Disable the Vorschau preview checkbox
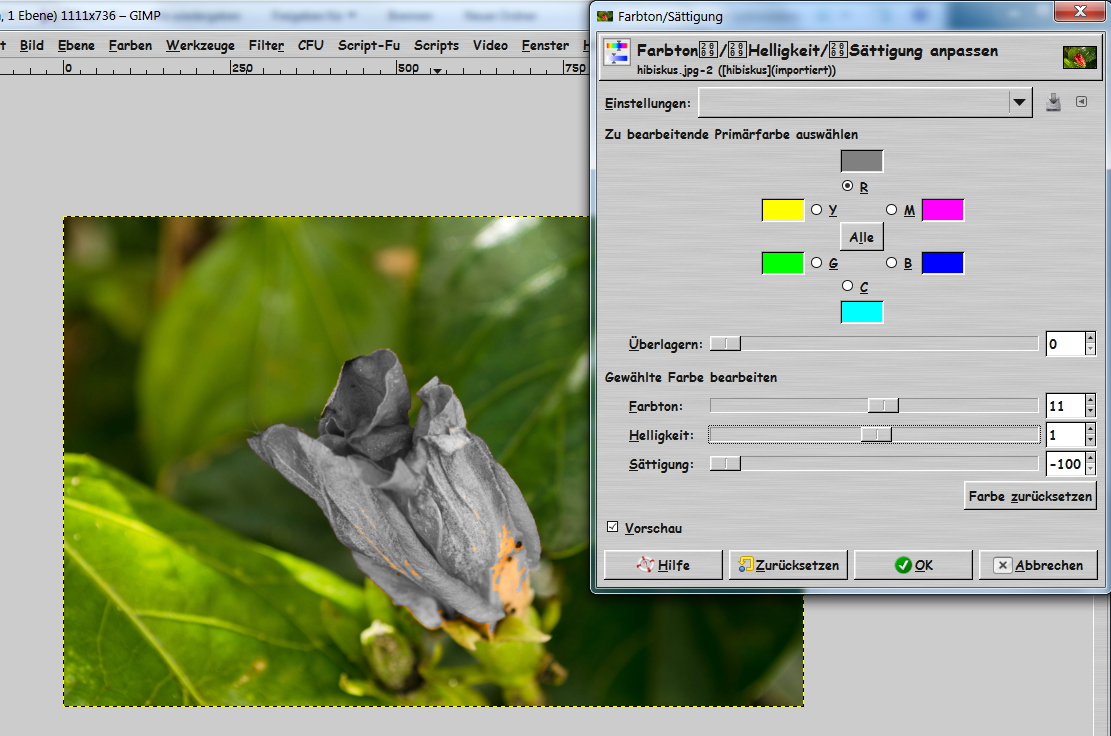The height and width of the screenshot is (736, 1111). pyautogui.click(x=613, y=527)
